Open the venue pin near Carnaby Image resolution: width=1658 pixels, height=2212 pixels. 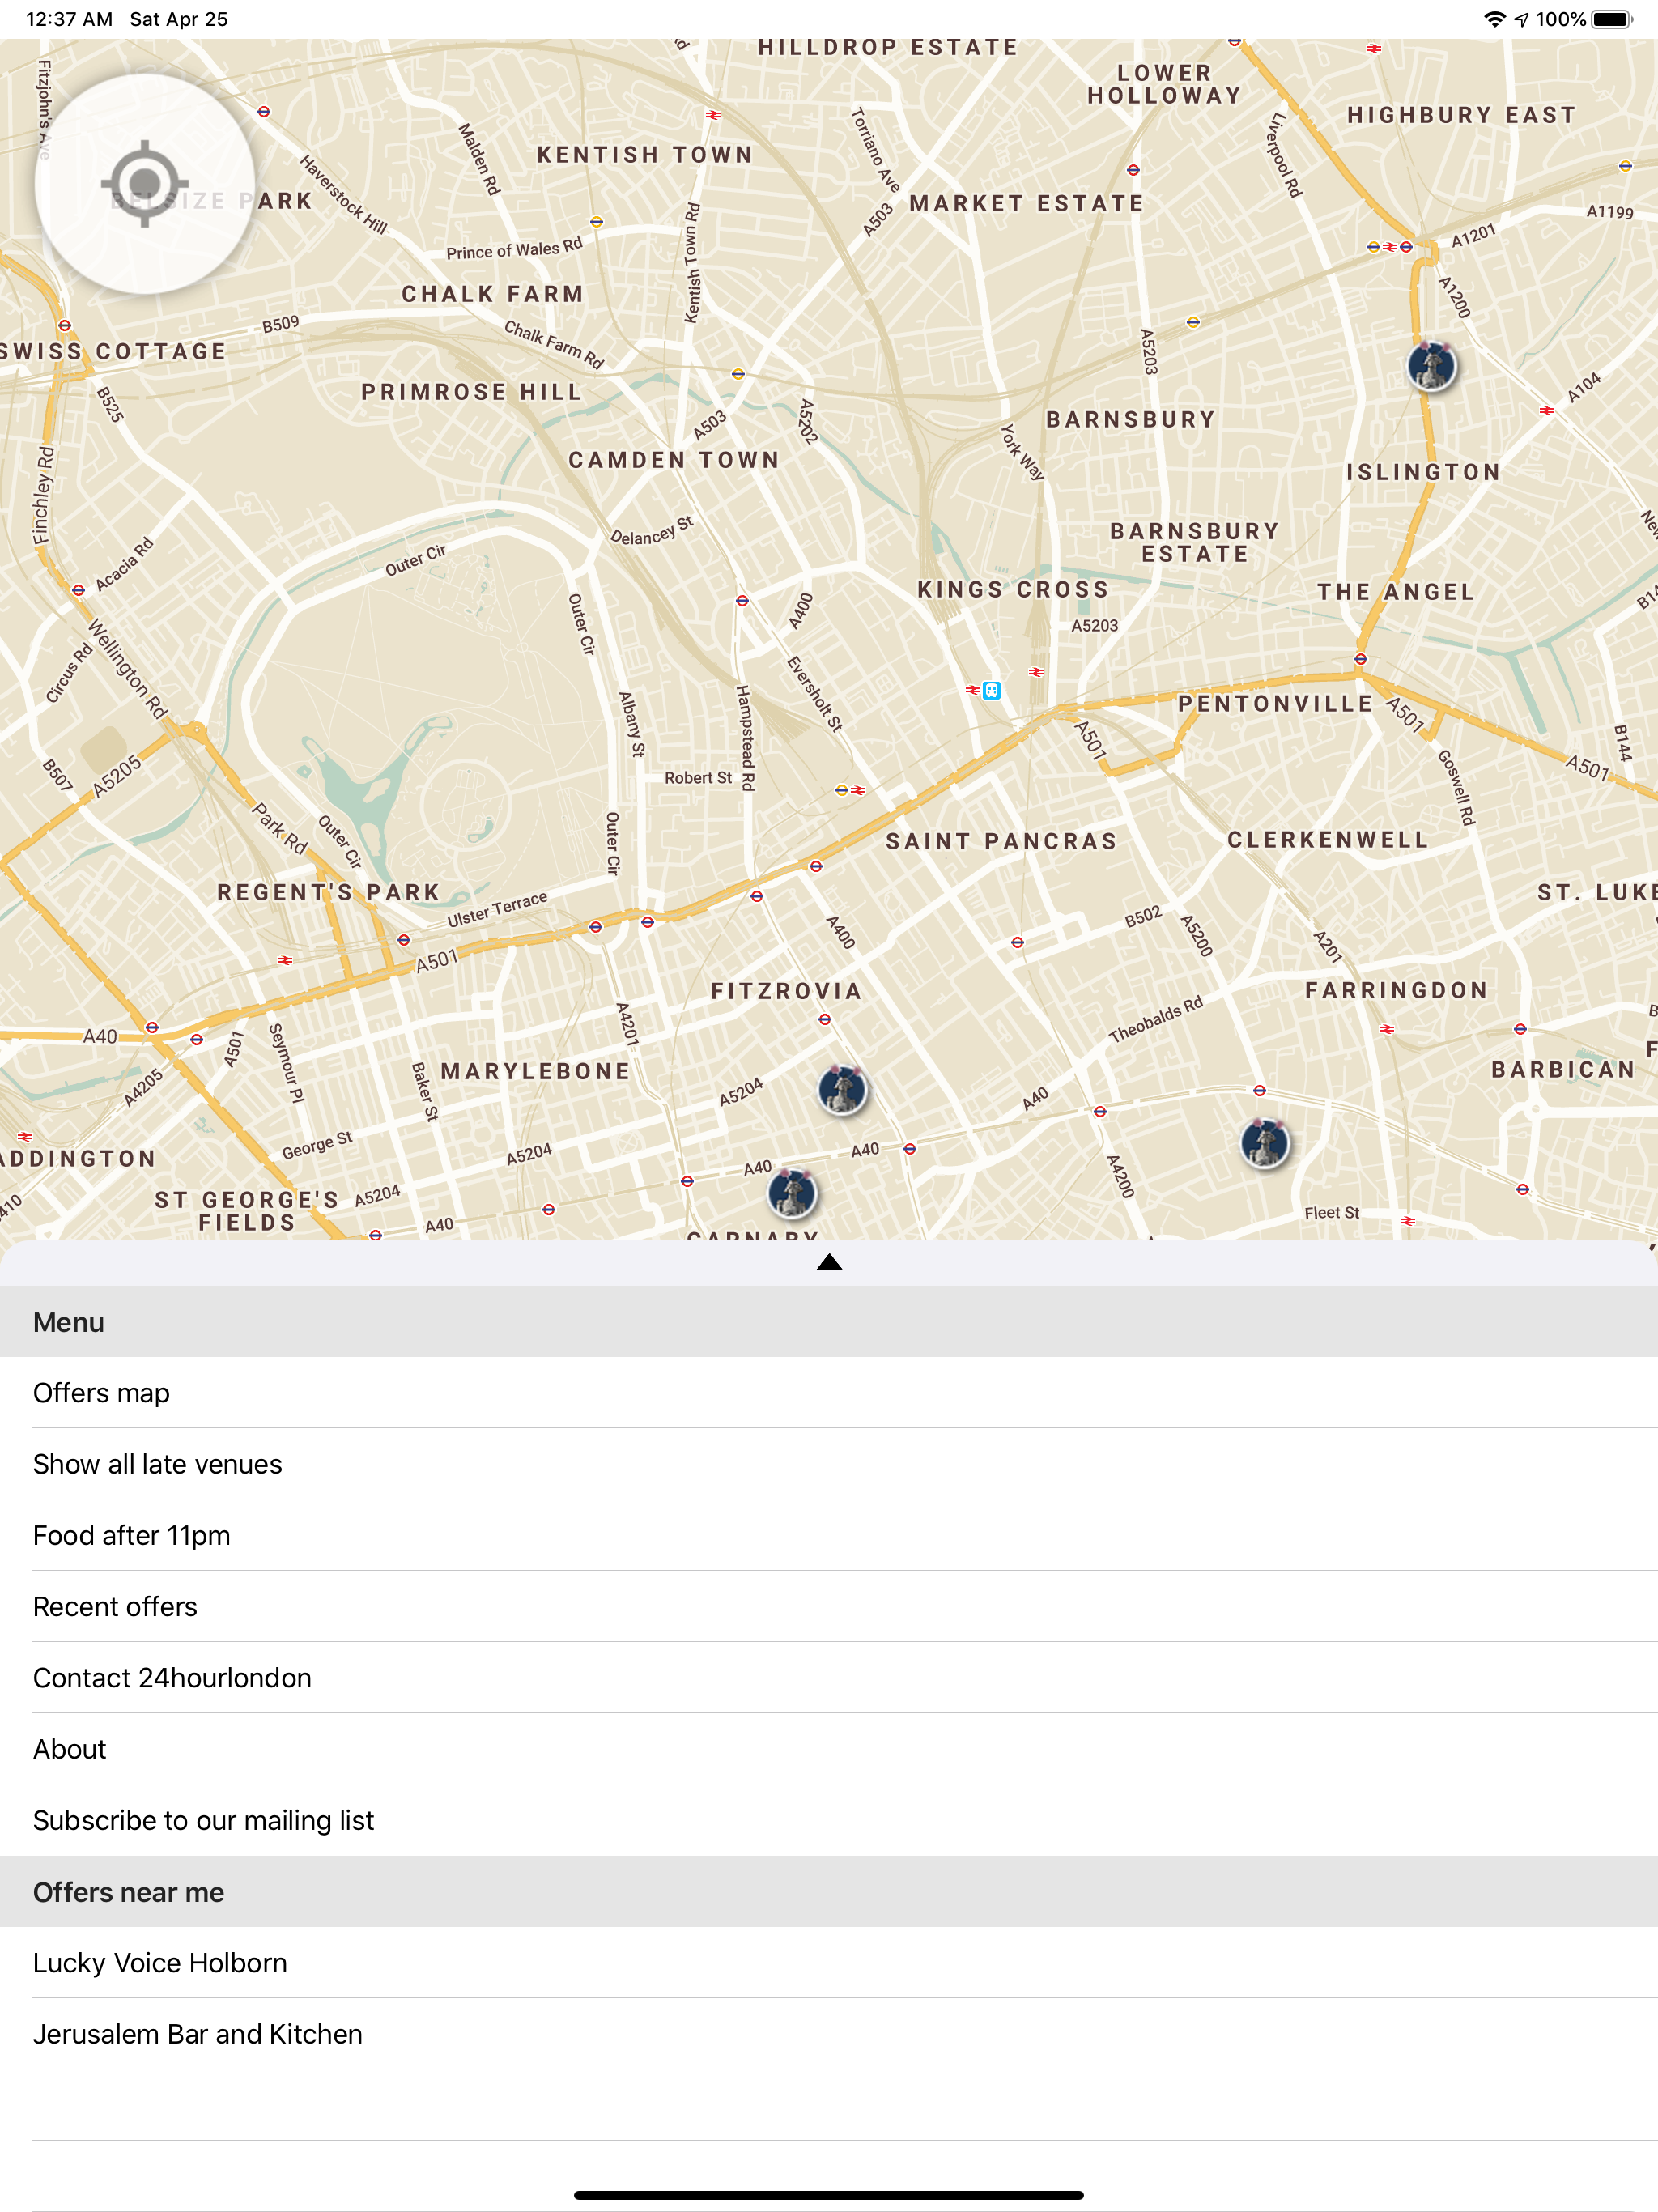pos(792,1193)
